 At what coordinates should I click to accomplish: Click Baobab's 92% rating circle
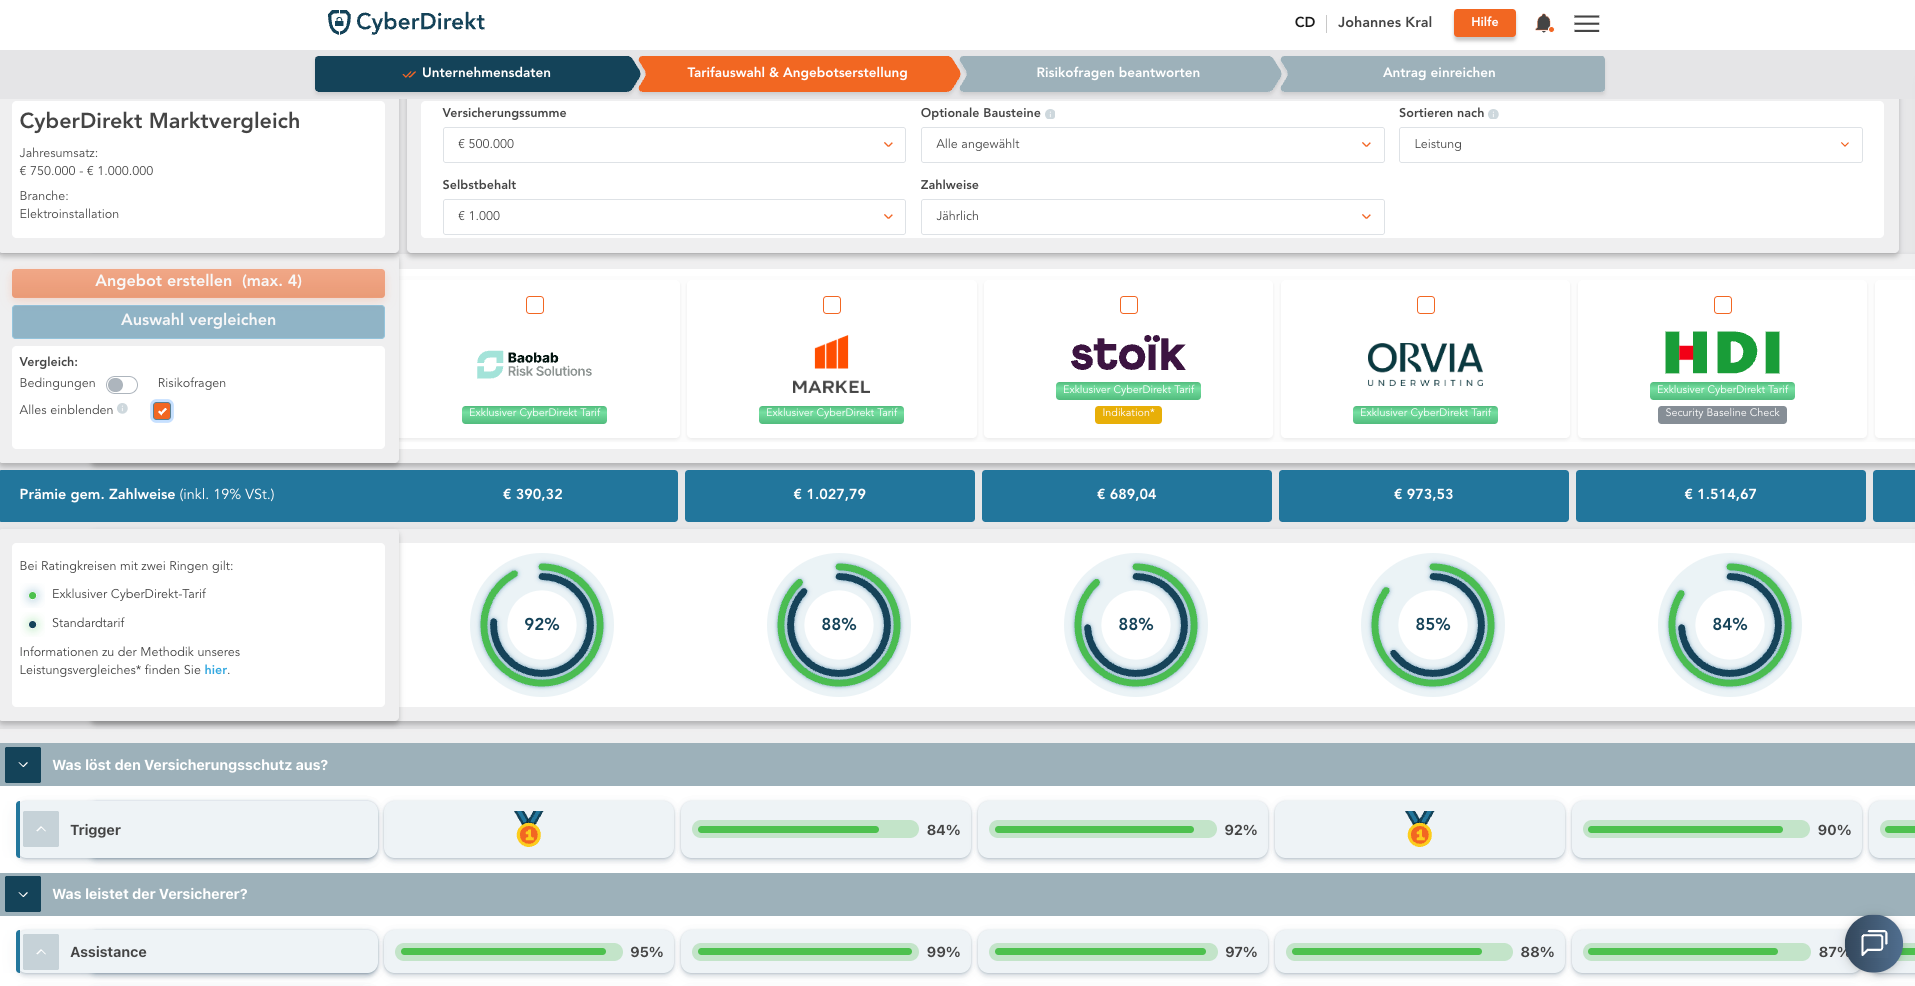[x=542, y=625]
